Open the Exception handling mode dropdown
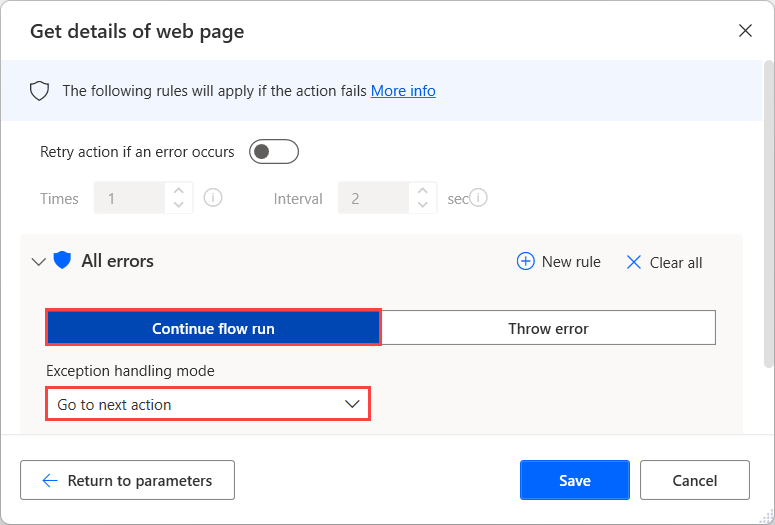The image size is (775, 525). tap(208, 404)
